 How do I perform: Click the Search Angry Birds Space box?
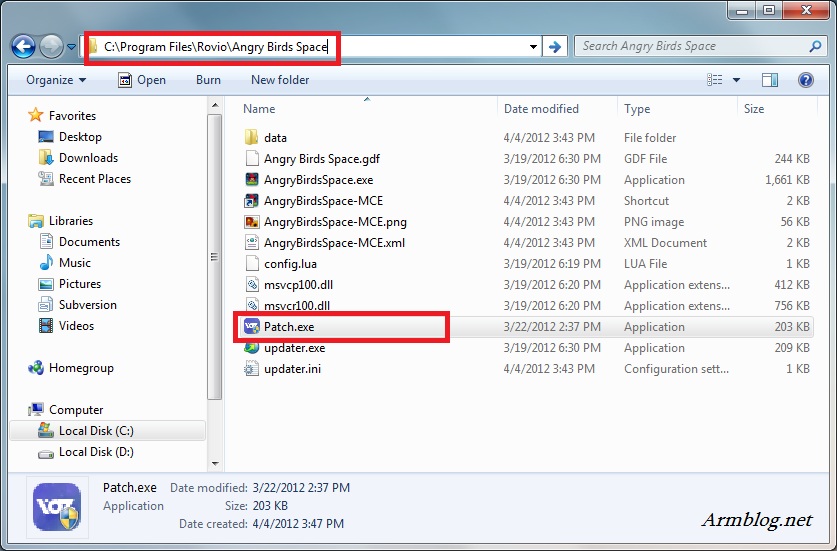699,46
